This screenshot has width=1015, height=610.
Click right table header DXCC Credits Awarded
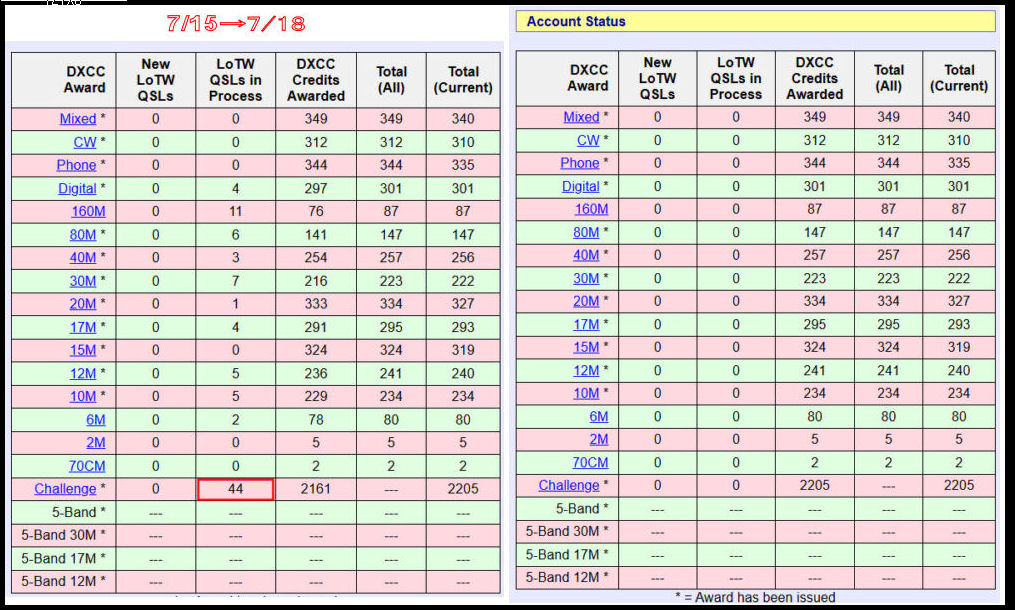point(814,78)
